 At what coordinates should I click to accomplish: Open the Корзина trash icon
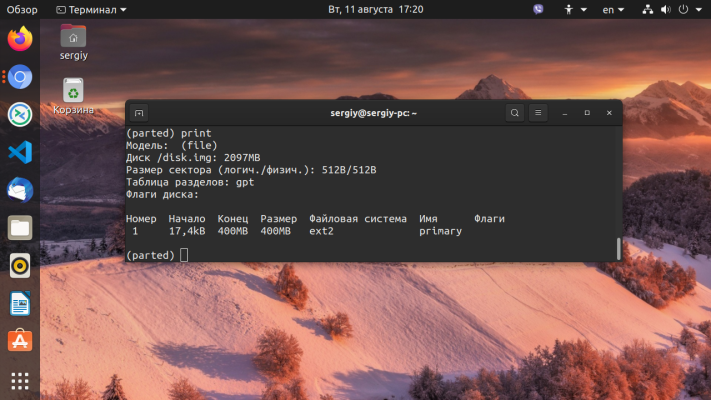[73, 96]
